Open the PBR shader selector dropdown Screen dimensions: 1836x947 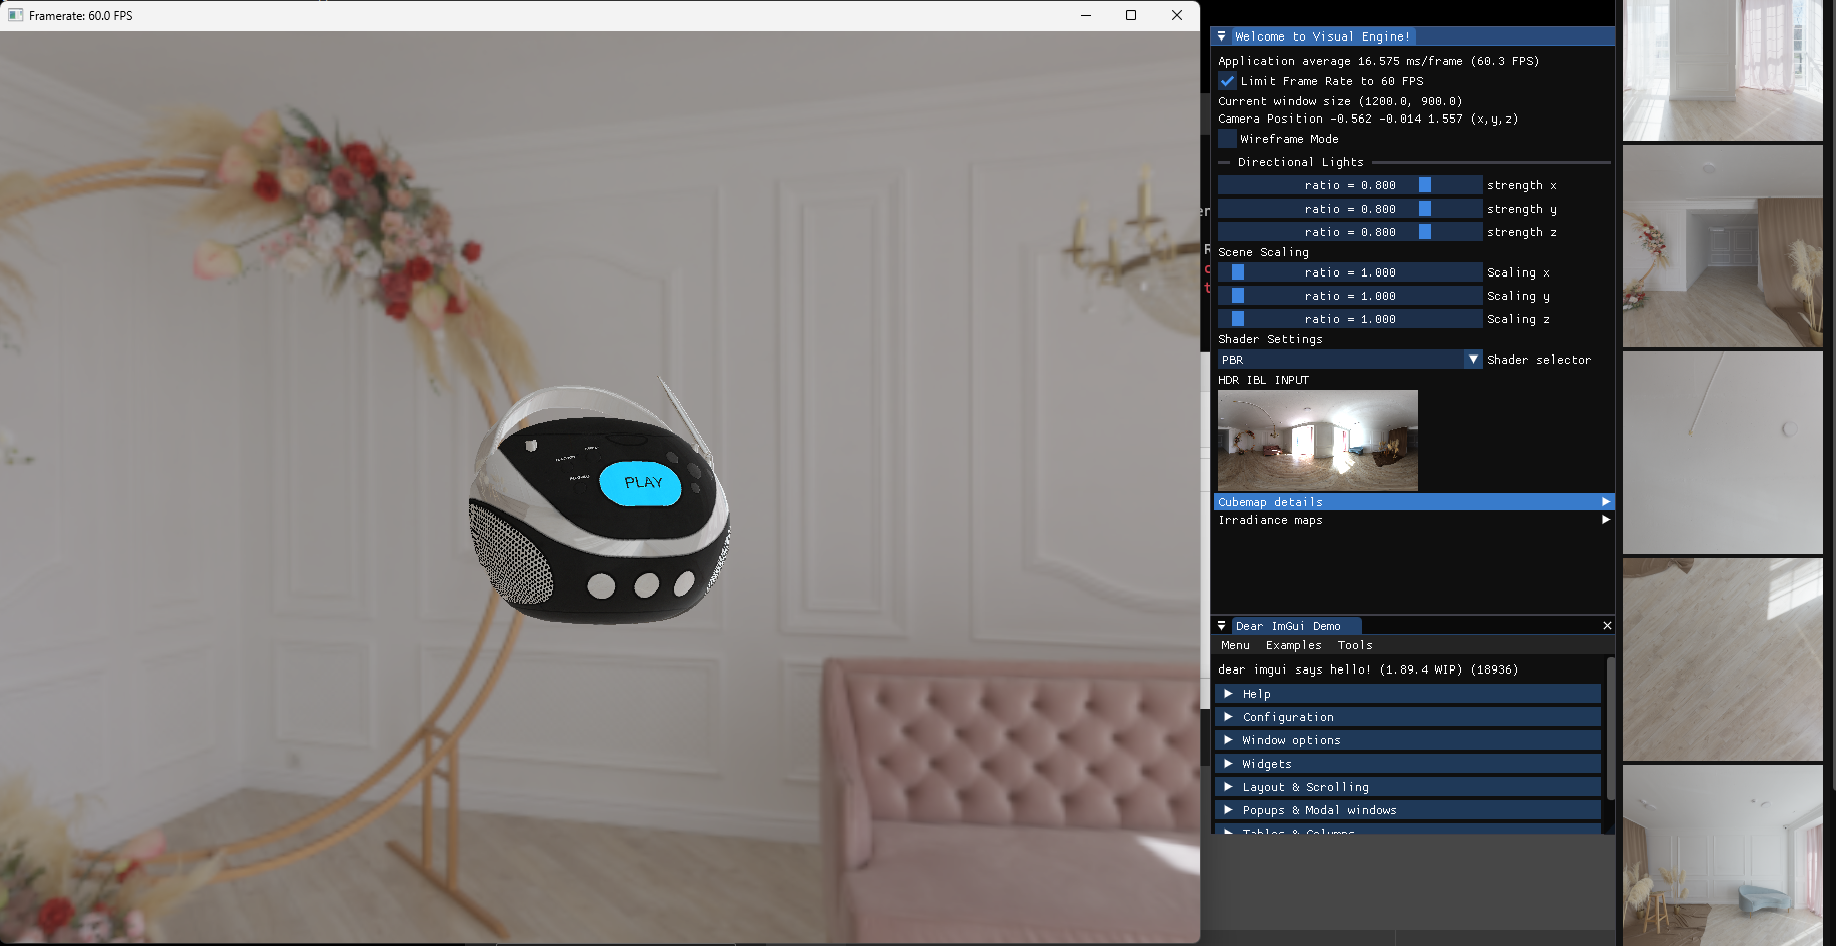click(x=1350, y=360)
